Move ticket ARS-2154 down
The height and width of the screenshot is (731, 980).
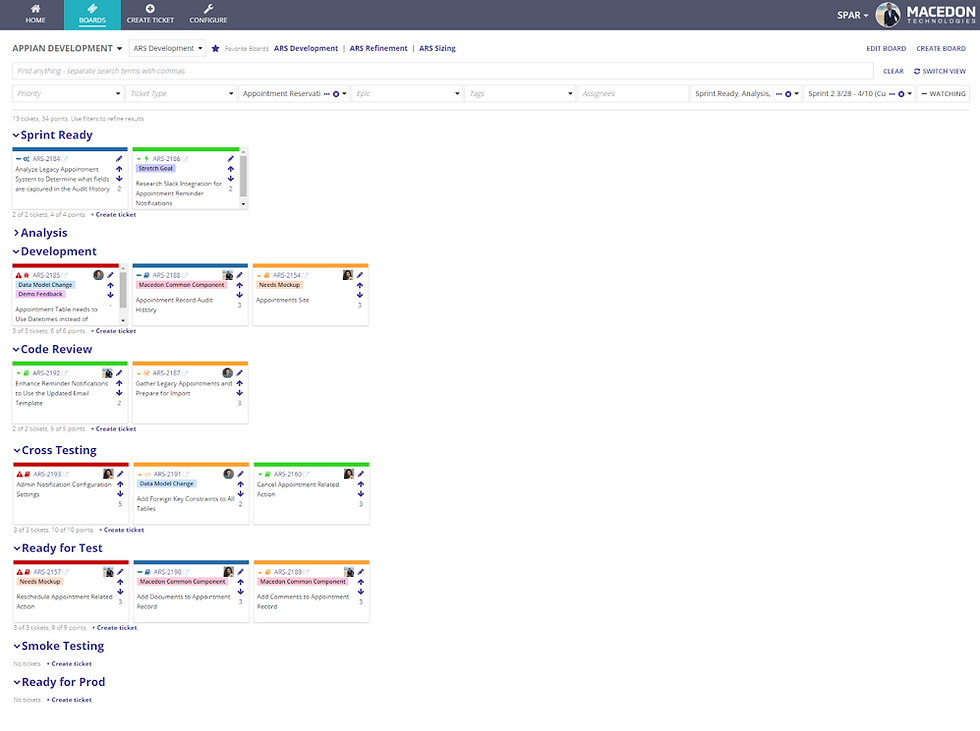[359, 295]
